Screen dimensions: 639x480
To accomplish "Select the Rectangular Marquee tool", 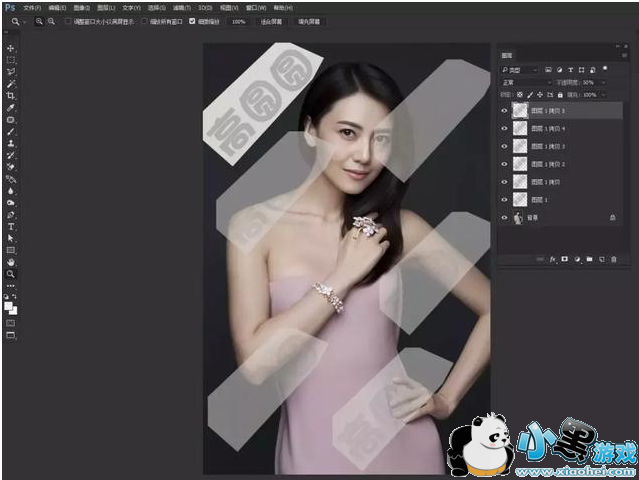I will [11, 60].
